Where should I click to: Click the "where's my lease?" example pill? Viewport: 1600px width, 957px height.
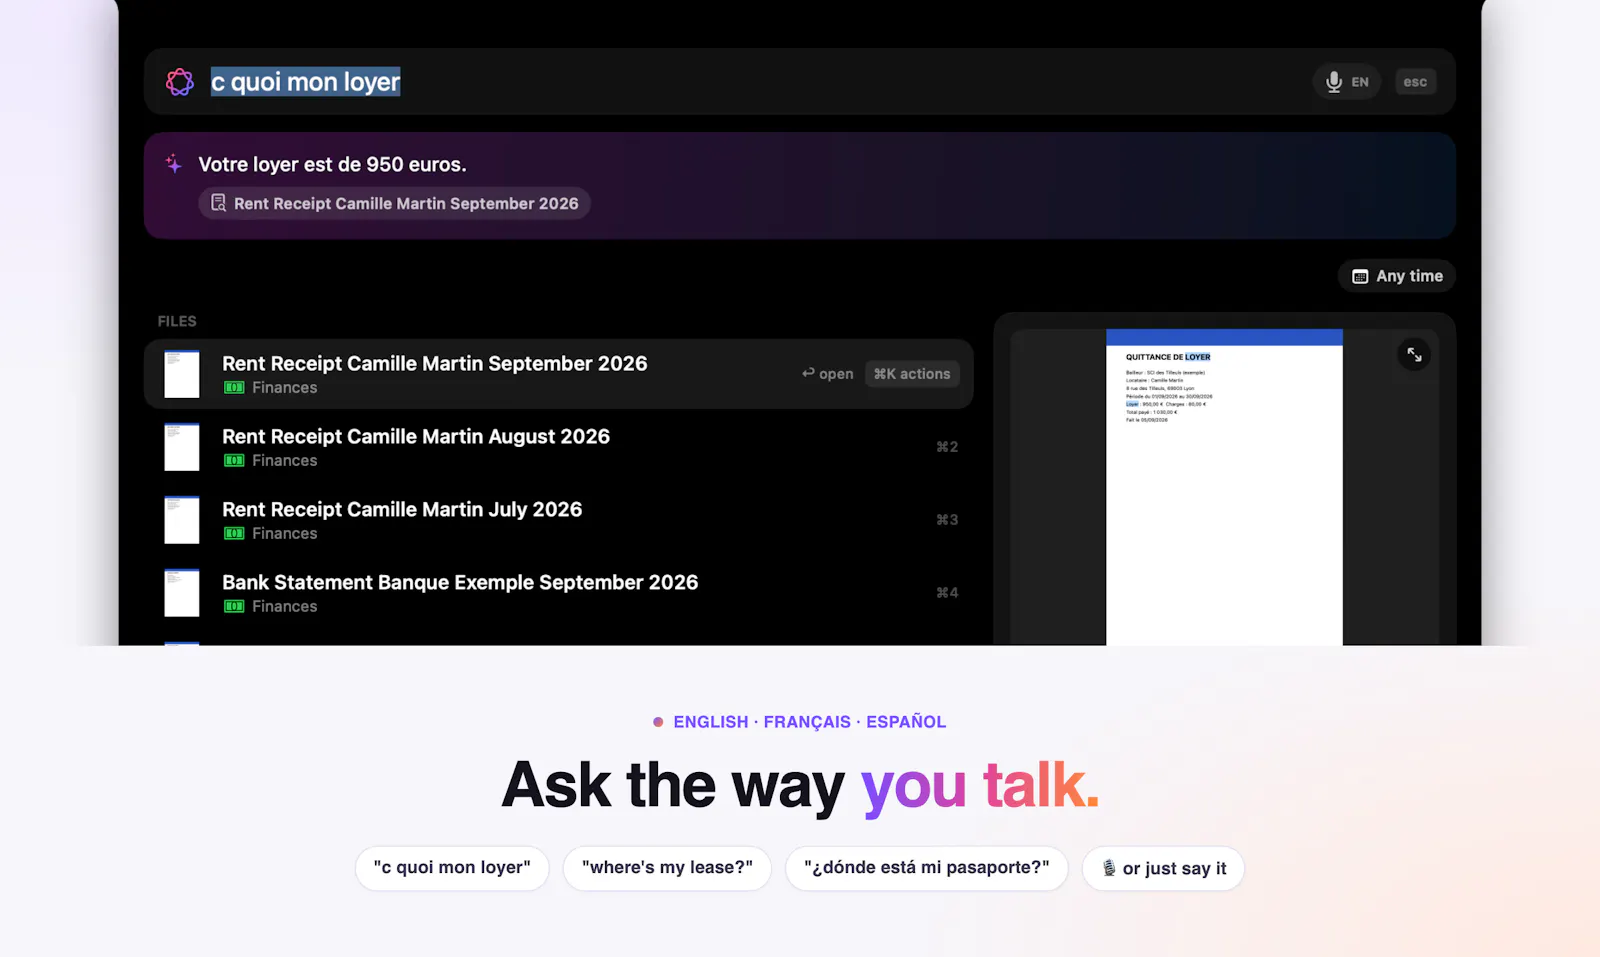click(667, 868)
